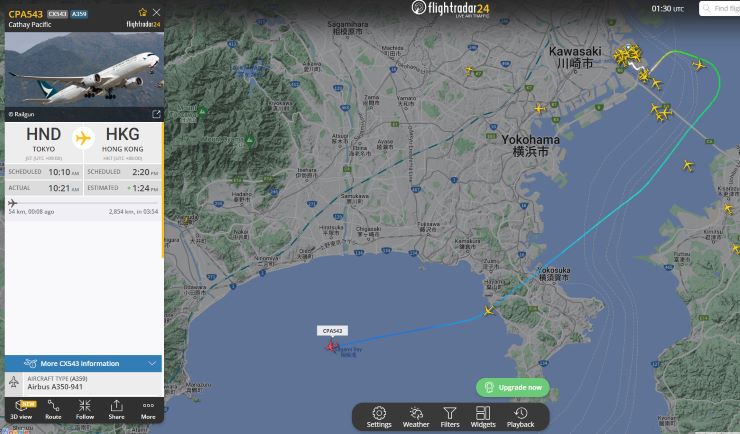Open the 3D view of the flight
This screenshot has height=434, width=740.
click(22, 409)
